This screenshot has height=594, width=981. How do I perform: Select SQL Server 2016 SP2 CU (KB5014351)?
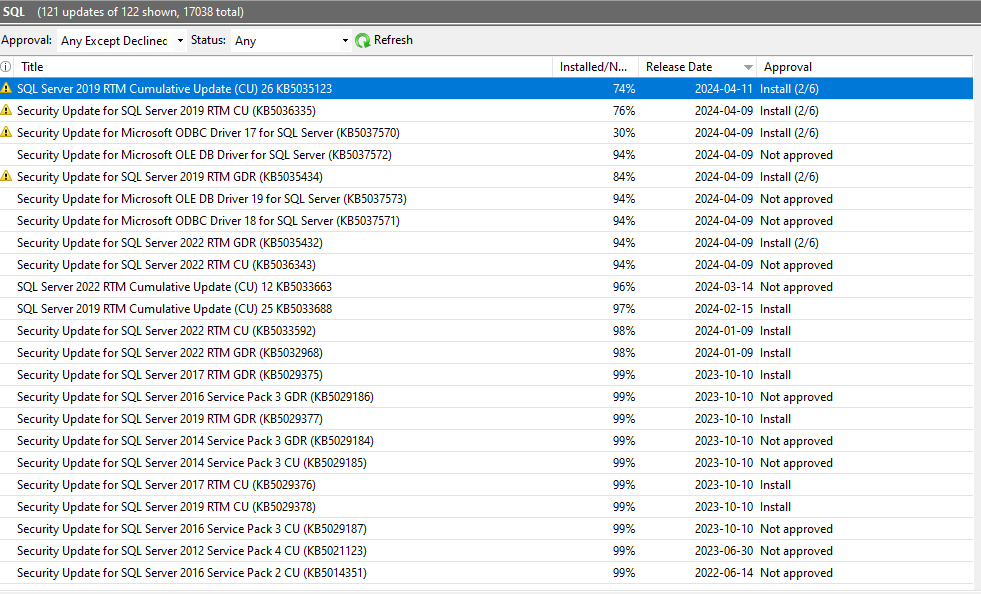click(486, 573)
